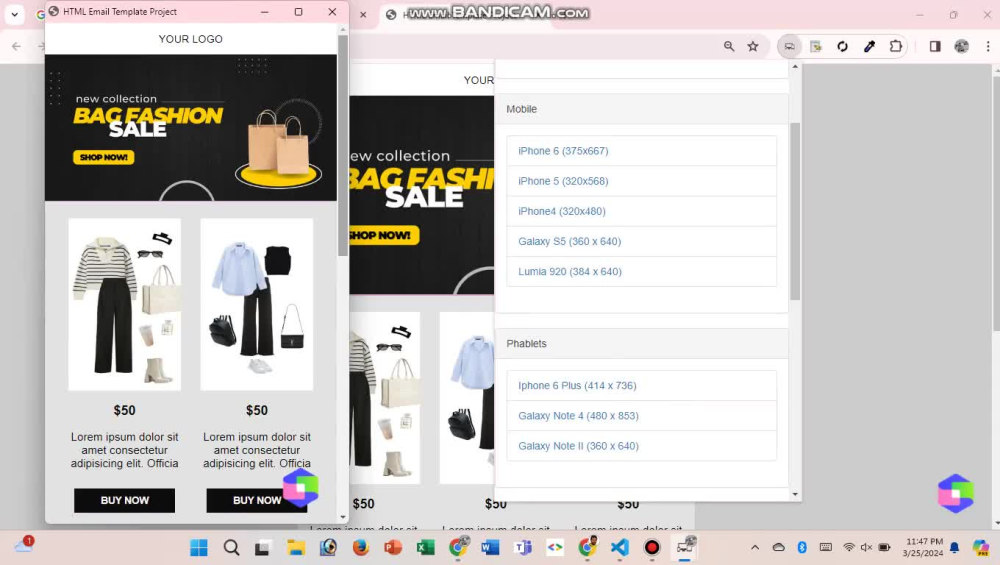Open the Extensions puzzle piece menu
This screenshot has width=1000, height=565.
896,46
